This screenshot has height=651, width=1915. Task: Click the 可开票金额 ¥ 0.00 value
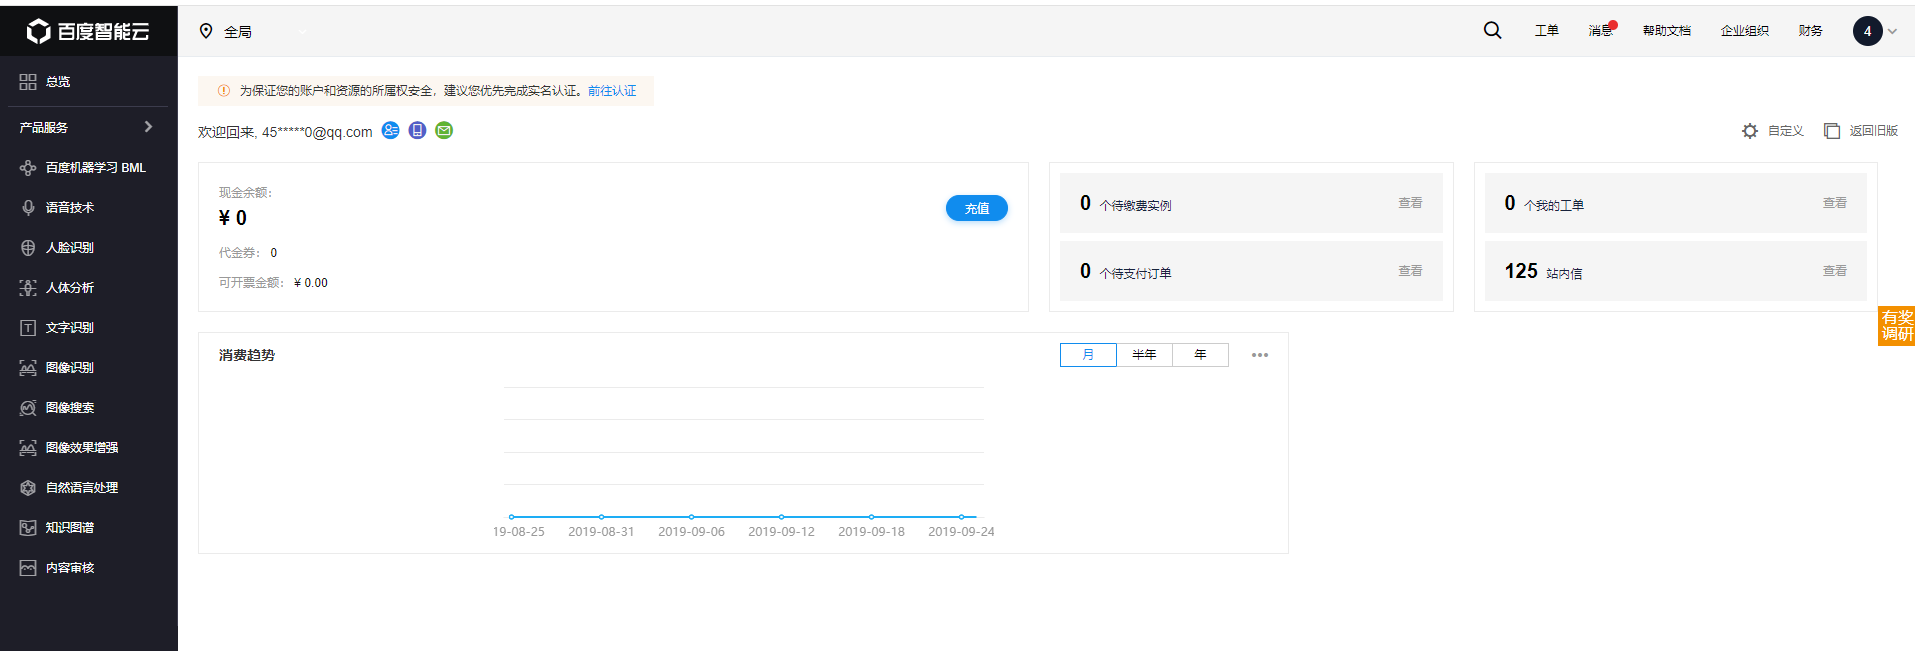[x=311, y=283]
